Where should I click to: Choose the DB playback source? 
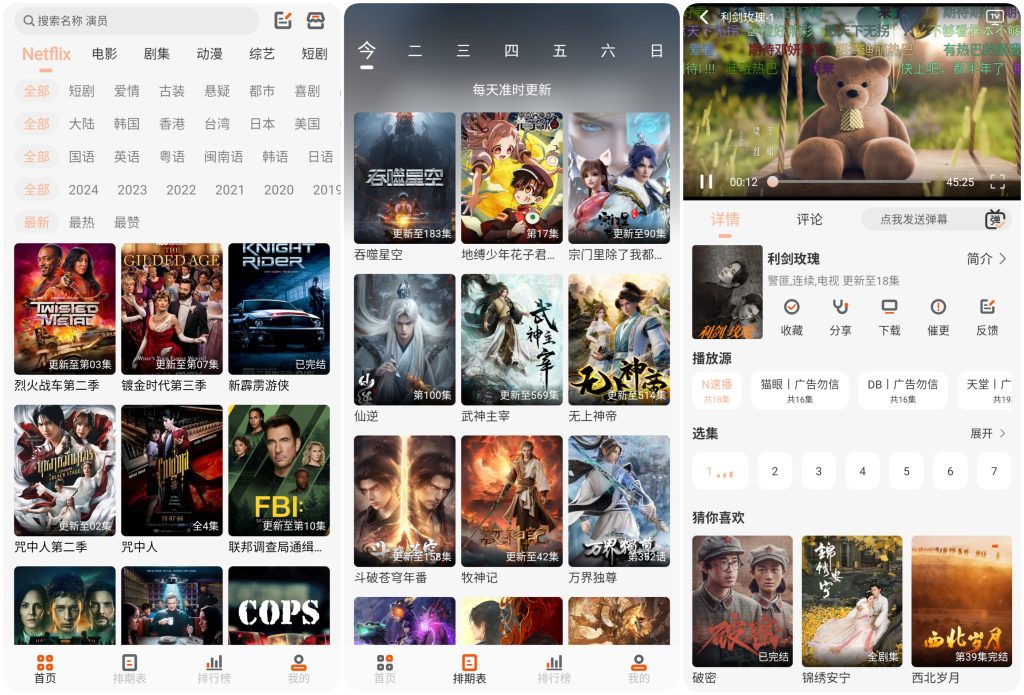(x=903, y=391)
